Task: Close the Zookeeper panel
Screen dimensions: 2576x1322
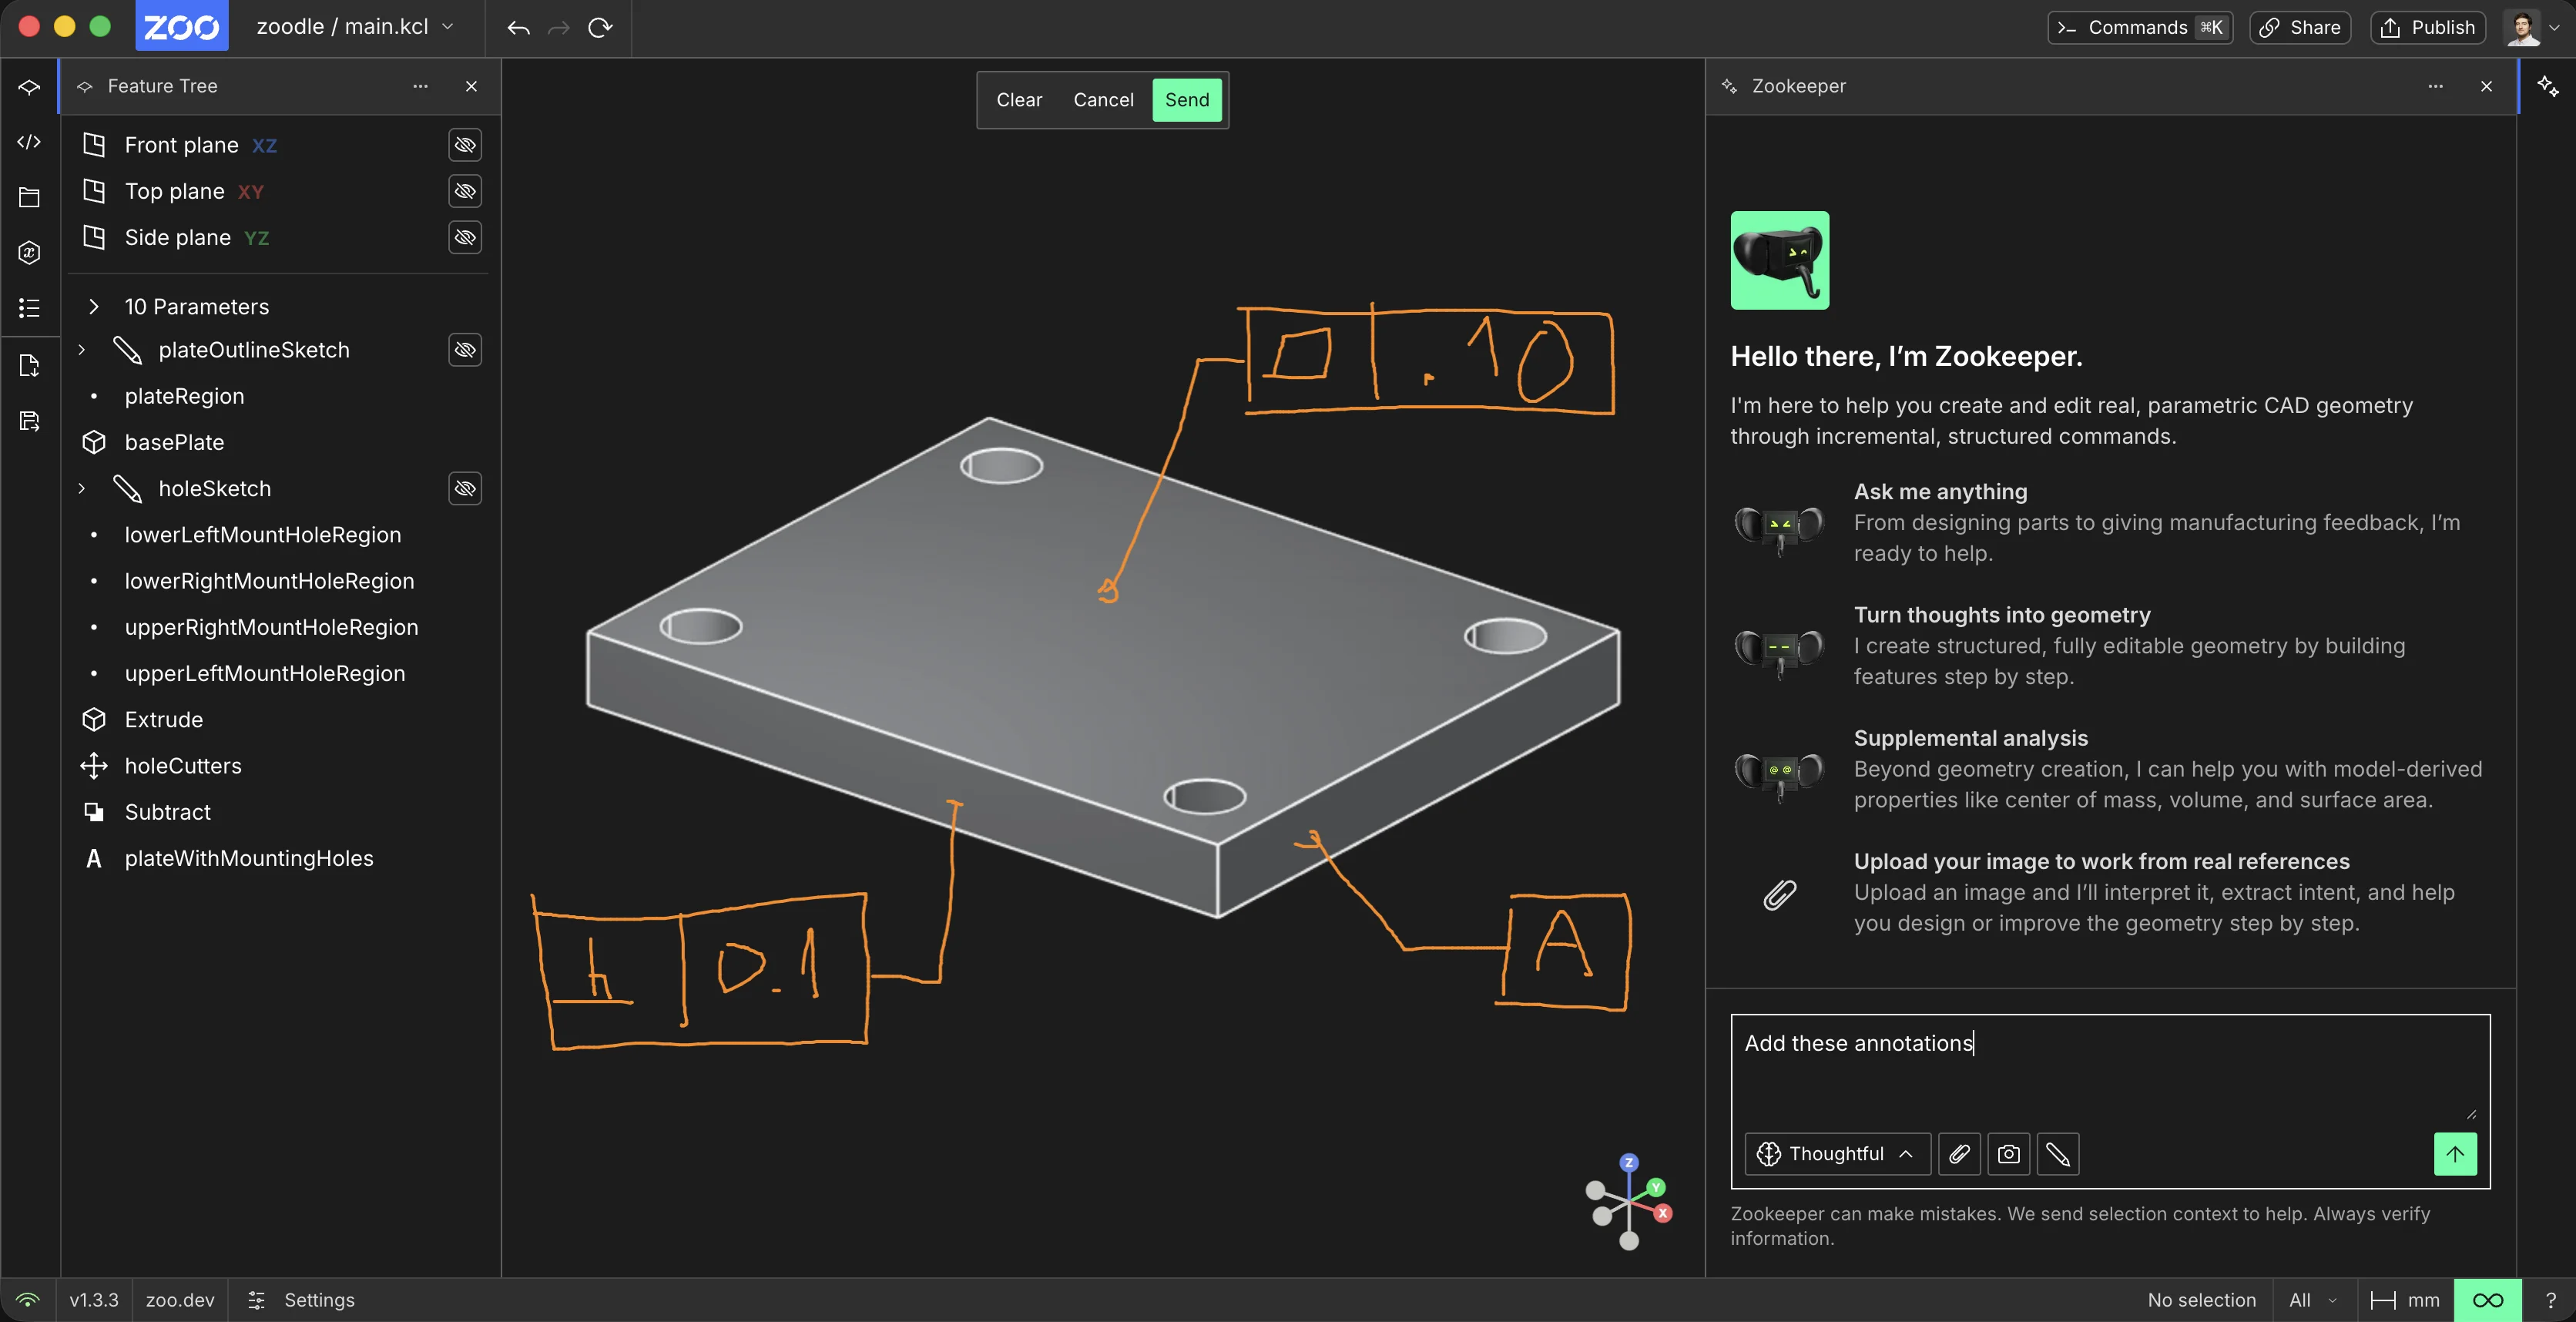Action: [x=2487, y=86]
